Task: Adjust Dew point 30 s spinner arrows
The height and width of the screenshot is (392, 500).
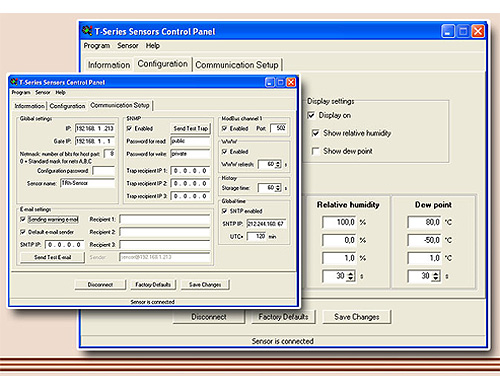Action: (x=436, y=276)
